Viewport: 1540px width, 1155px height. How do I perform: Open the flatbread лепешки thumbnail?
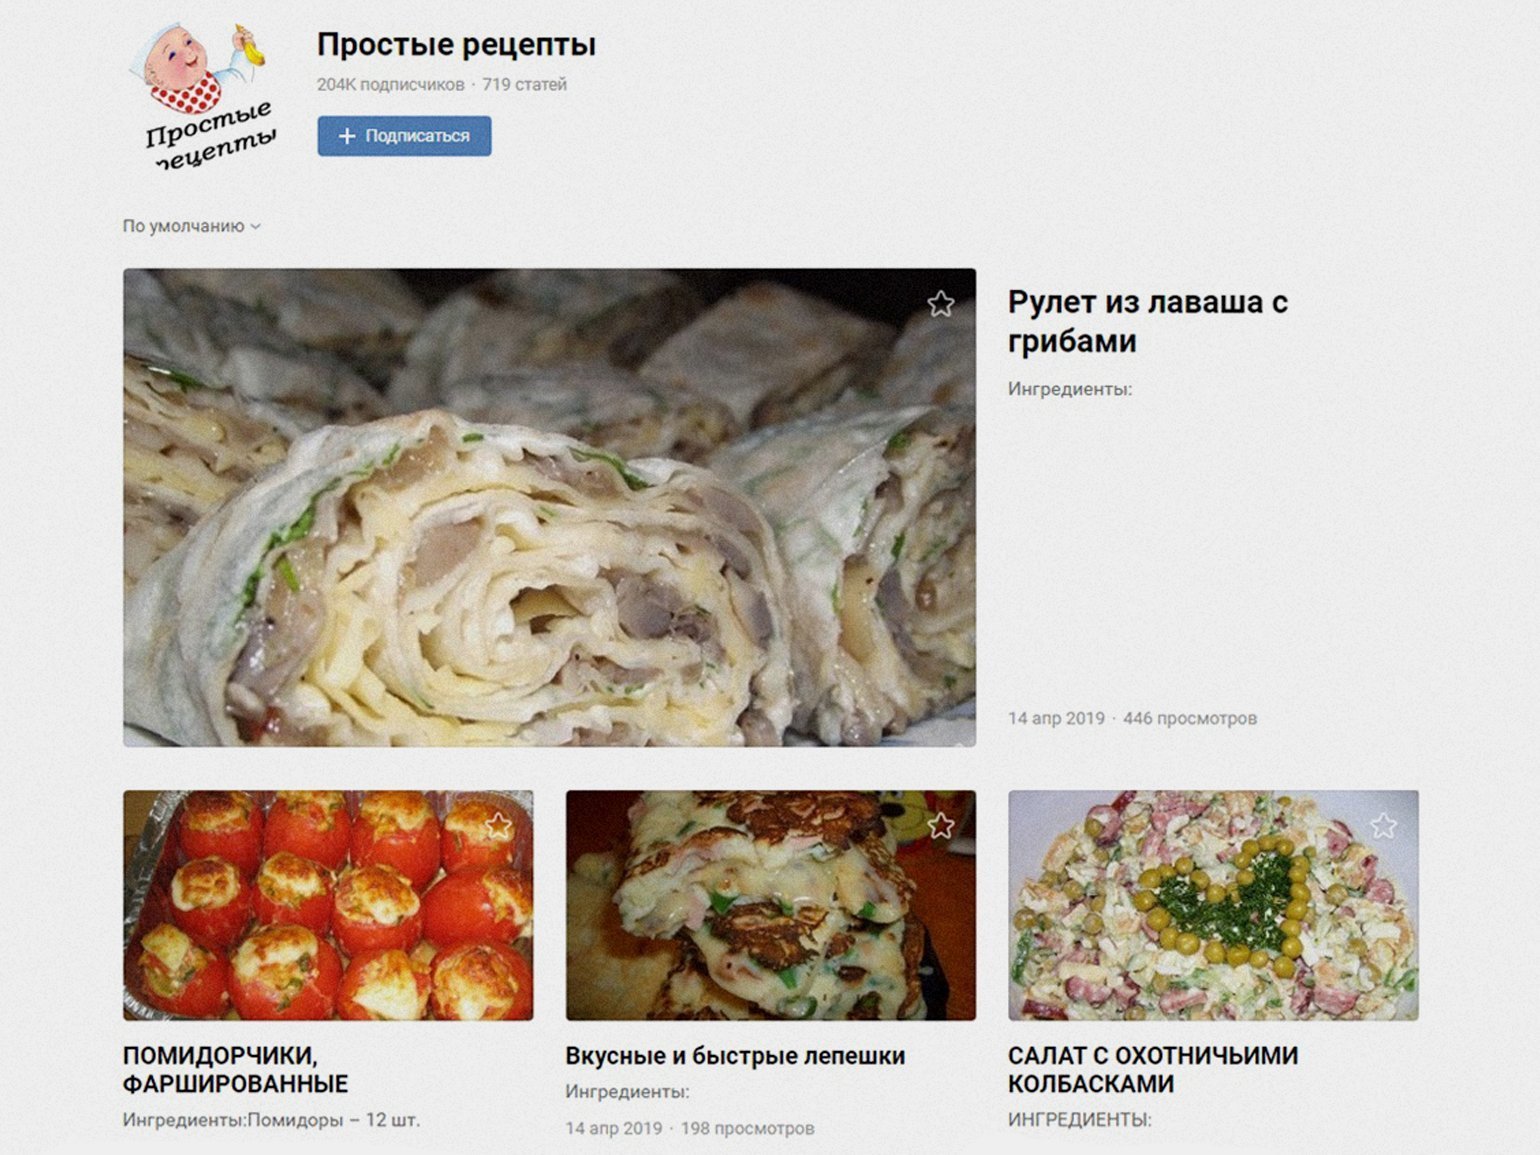(770, 905)
